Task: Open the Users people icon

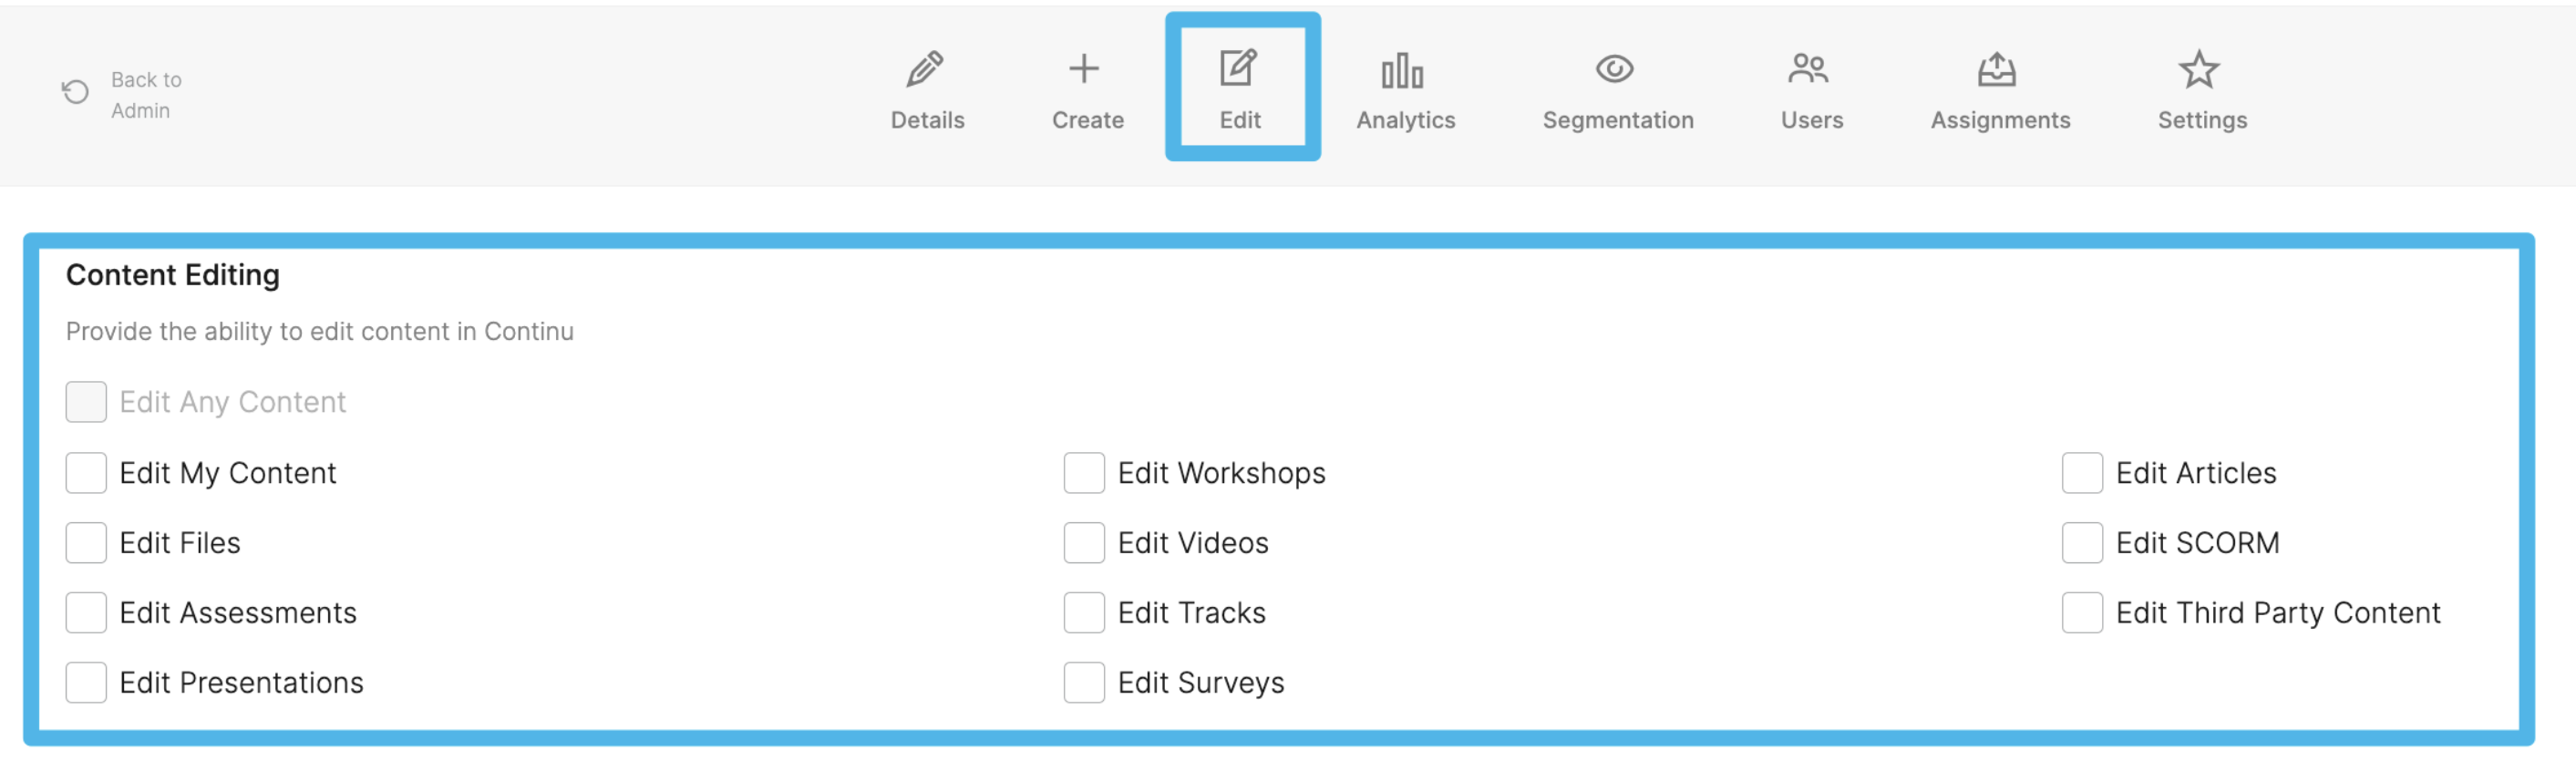Action: (x=1808, y=69)
